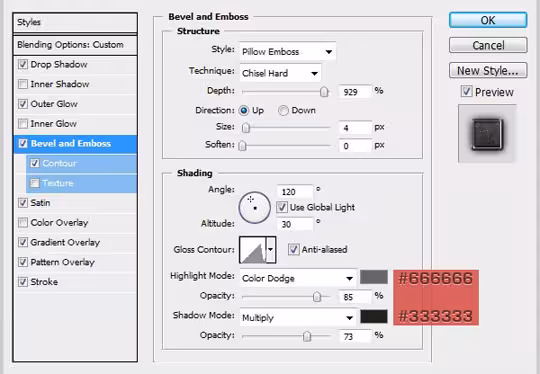
Task: Select the Satin effect label
Action: tap(40, 203)
